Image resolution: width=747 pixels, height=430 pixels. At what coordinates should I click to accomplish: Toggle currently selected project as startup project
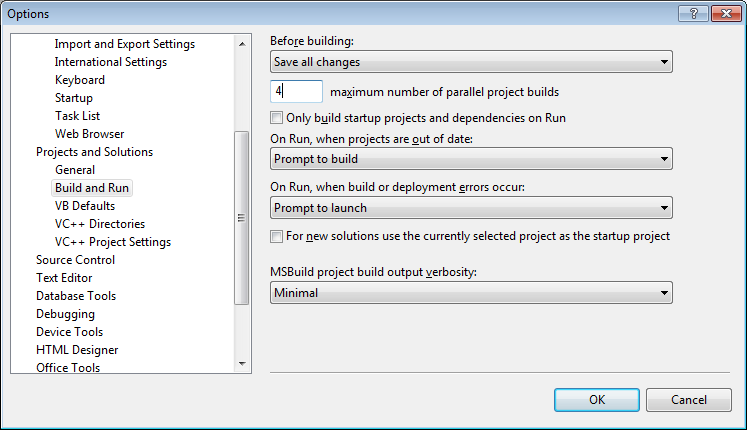277,237
